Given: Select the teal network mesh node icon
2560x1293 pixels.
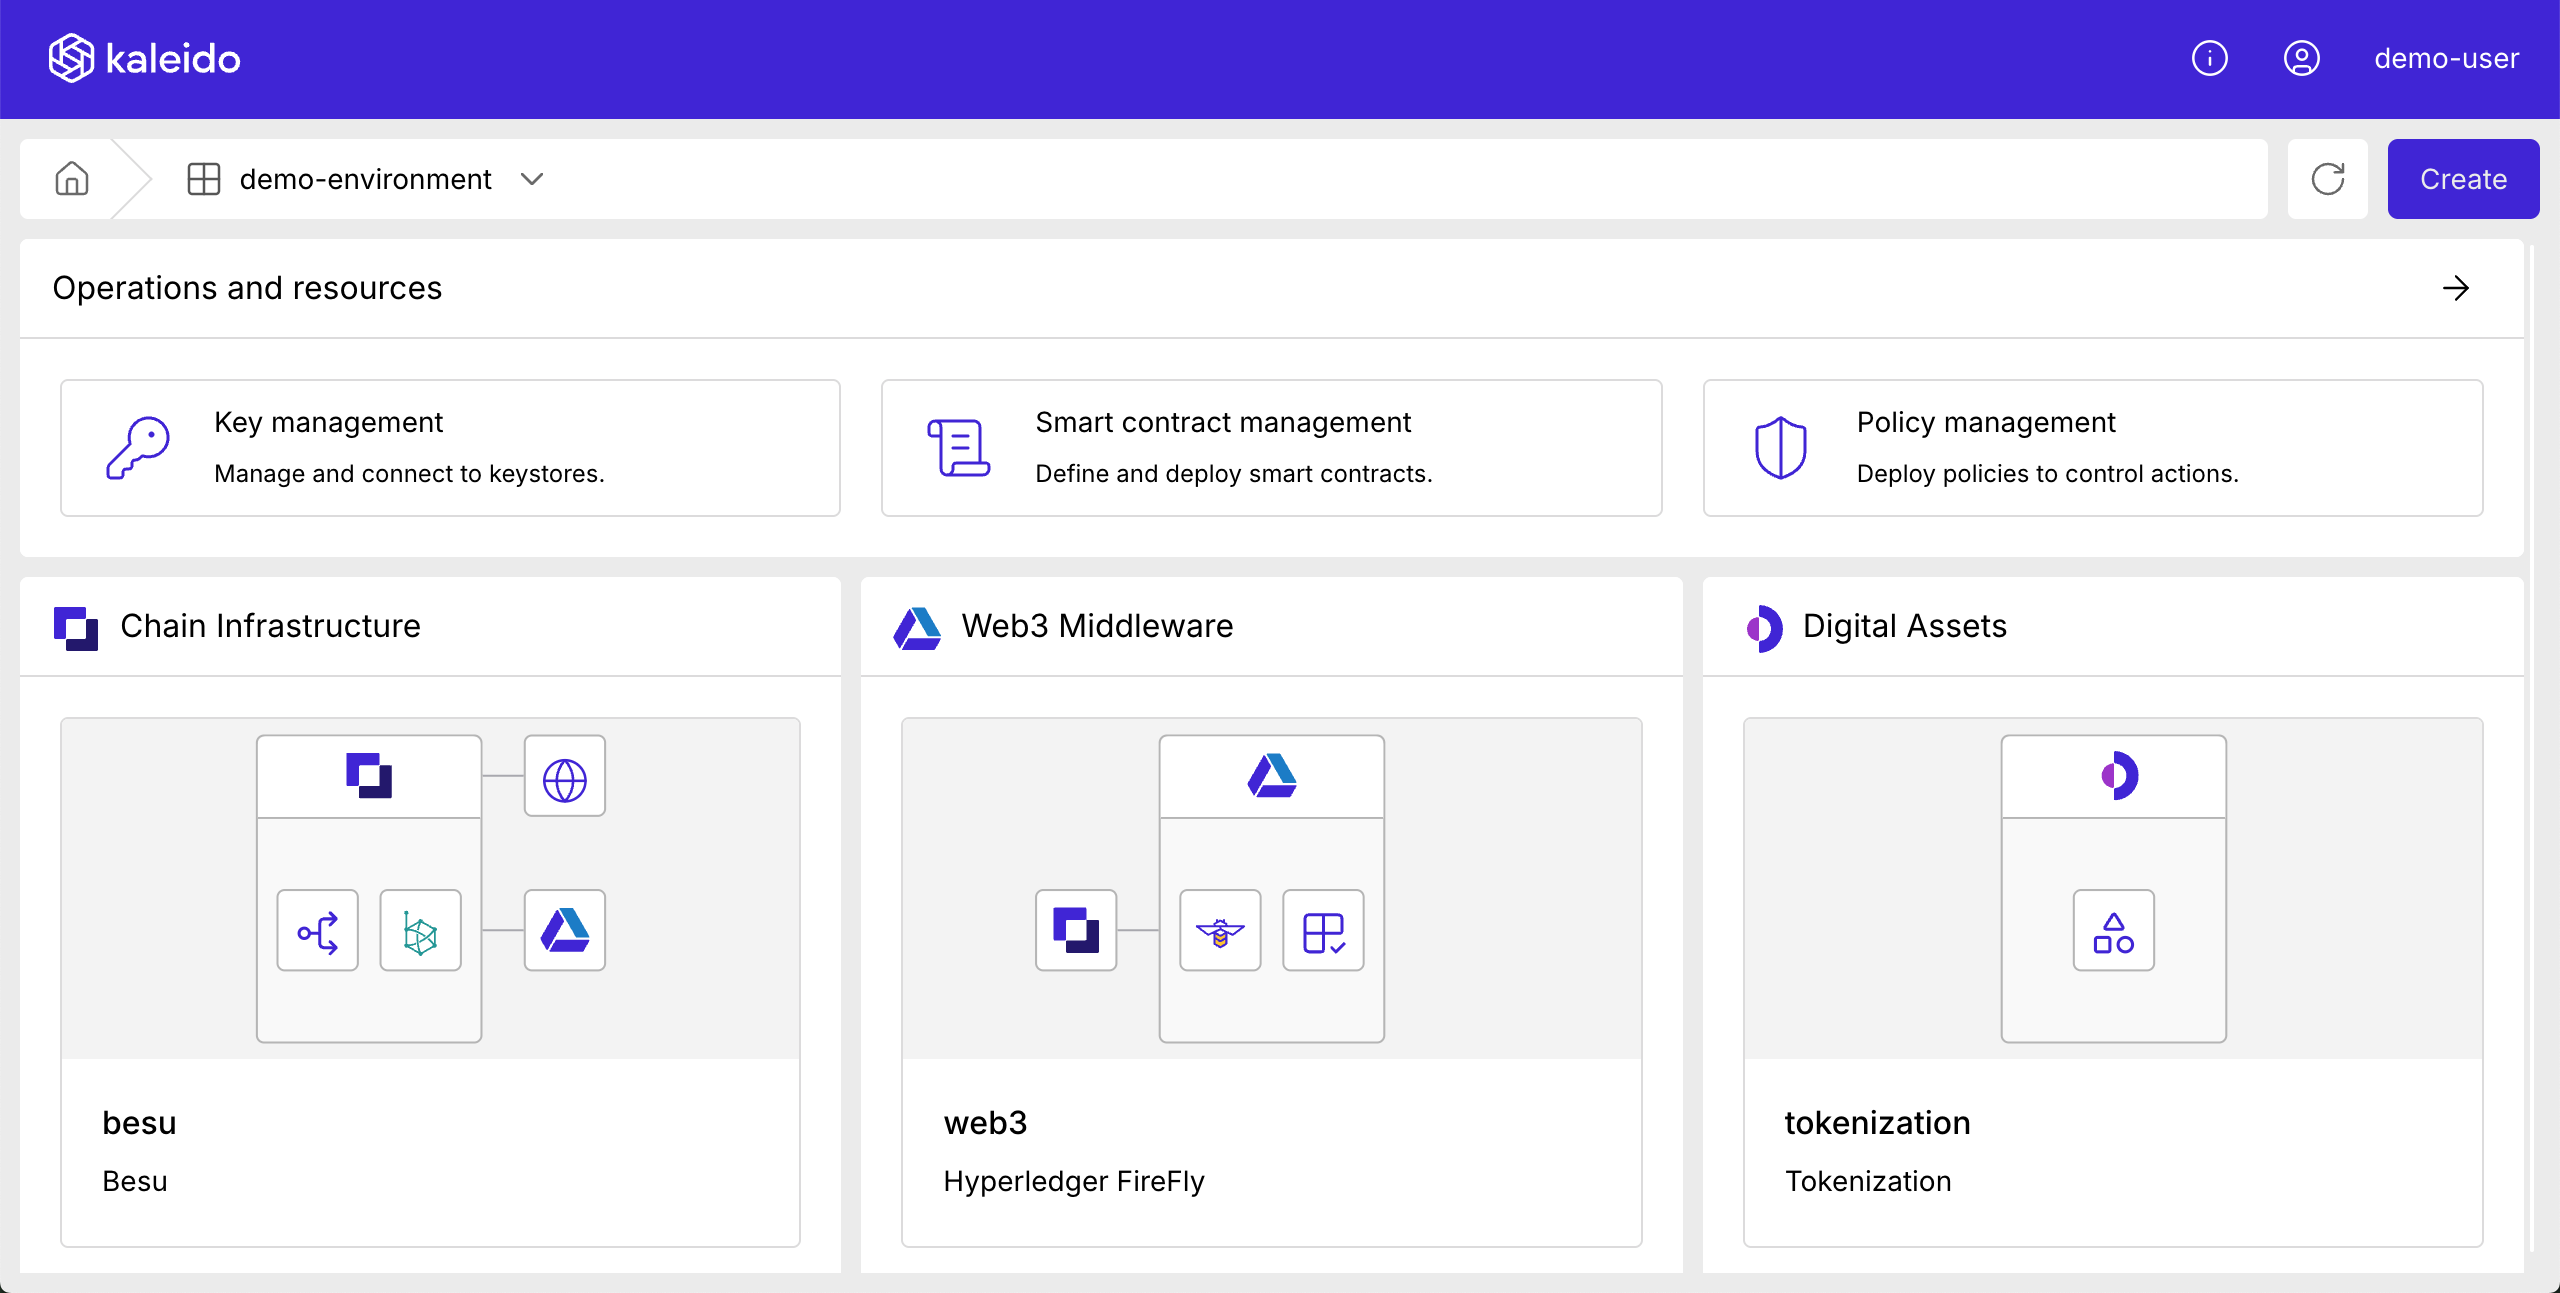Looking at the screenshot, I should click(x=421, y=932).
